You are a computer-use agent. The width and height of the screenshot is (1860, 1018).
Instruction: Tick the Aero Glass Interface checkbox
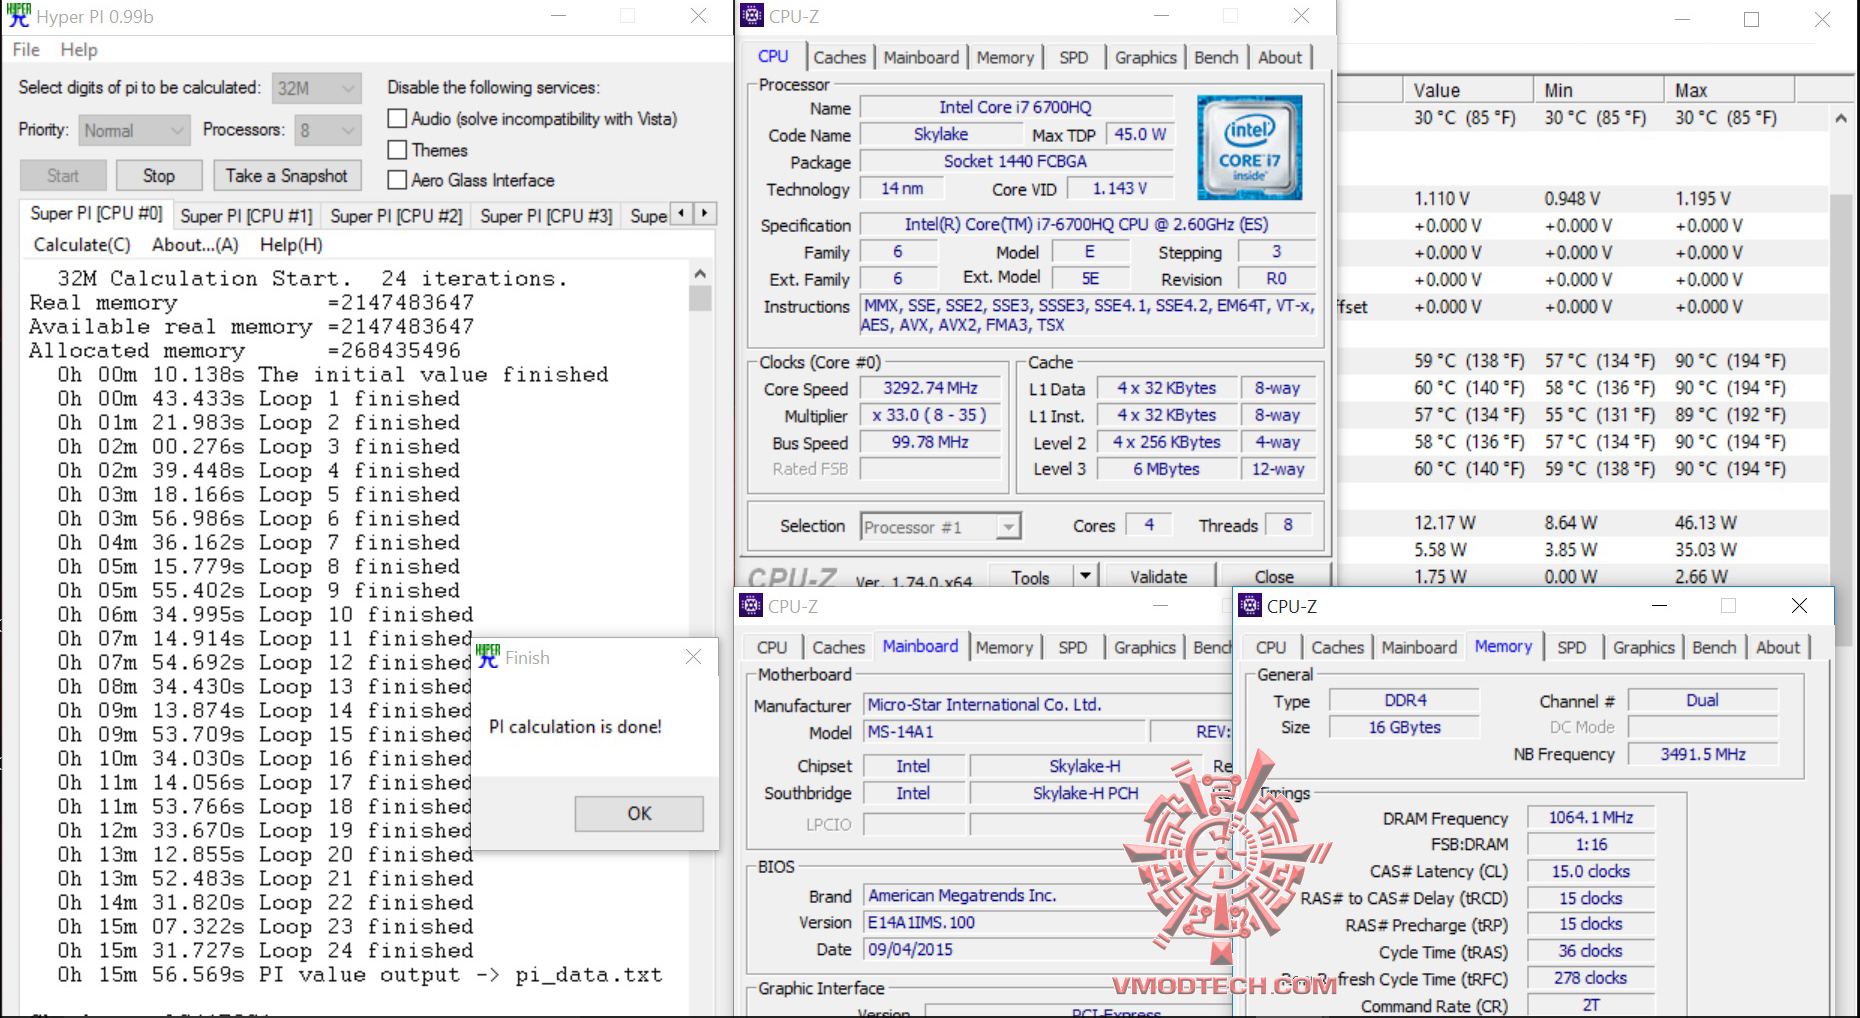pos(397,180)
